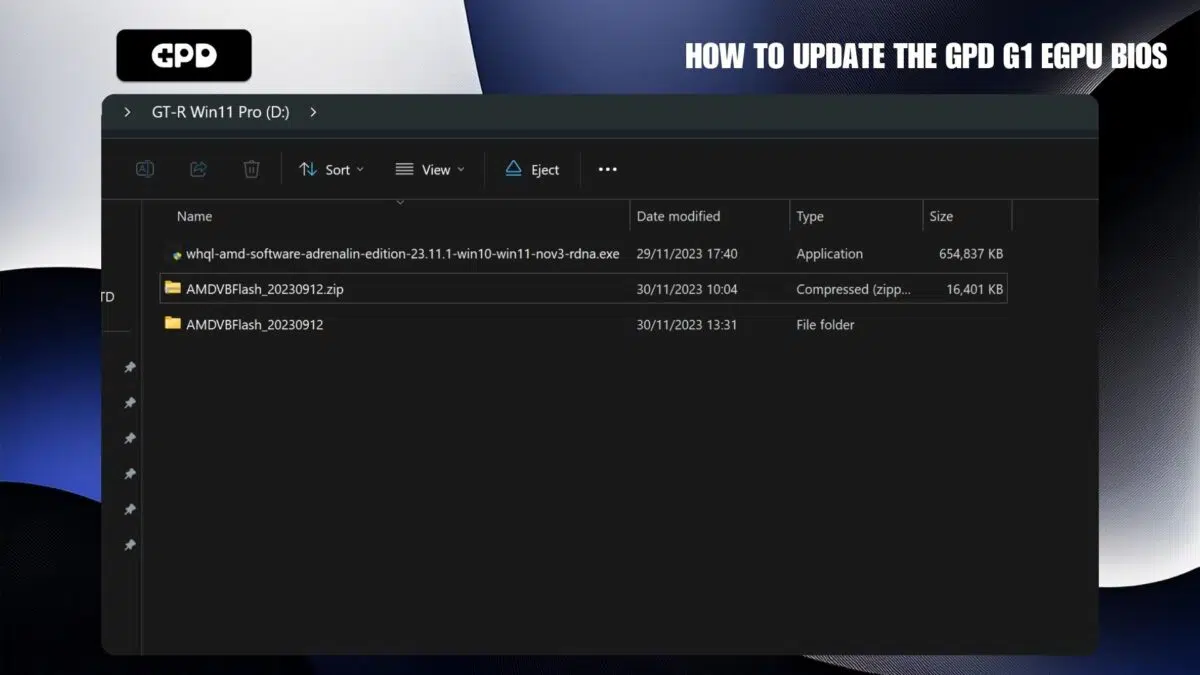
Task: Click the File folder type cell
Action: click(x=825, y=324)
